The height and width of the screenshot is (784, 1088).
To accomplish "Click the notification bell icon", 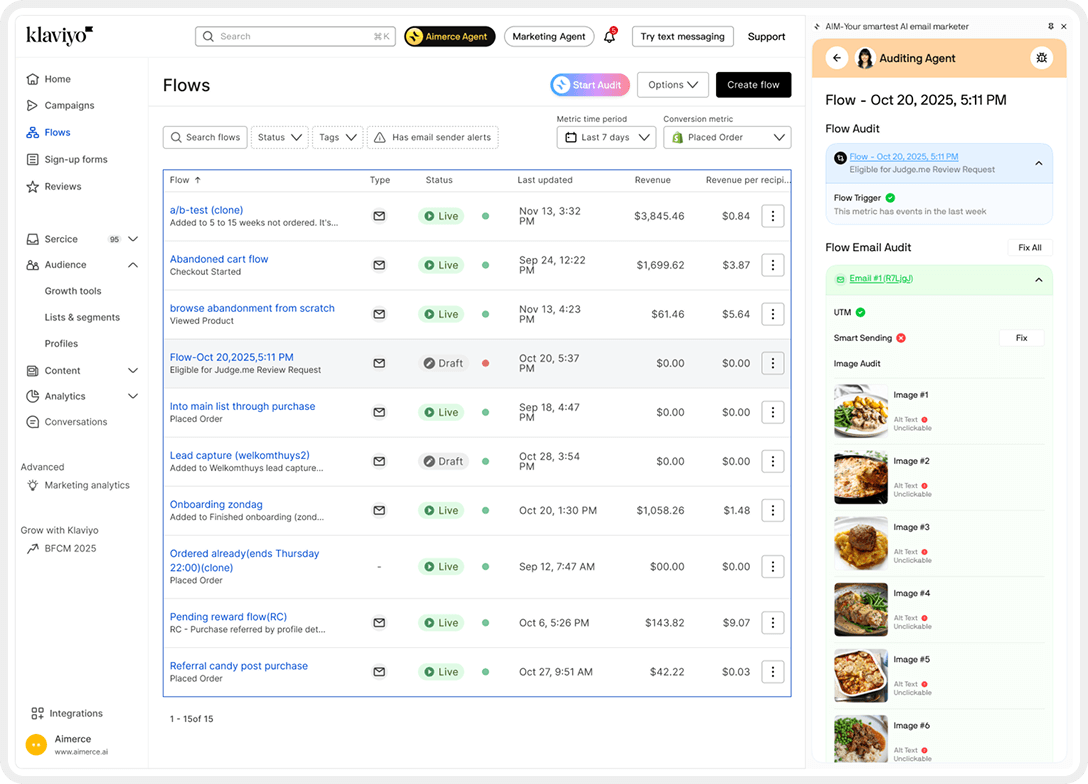I will (x=609, y=37).
